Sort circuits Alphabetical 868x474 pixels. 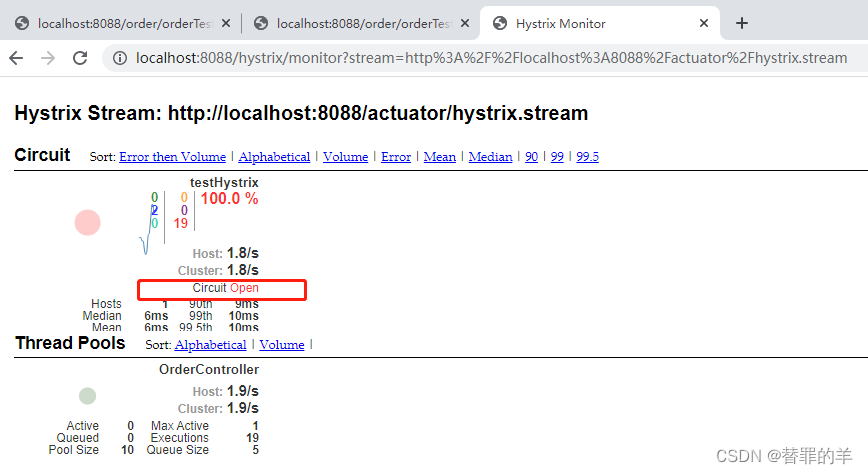274,157
